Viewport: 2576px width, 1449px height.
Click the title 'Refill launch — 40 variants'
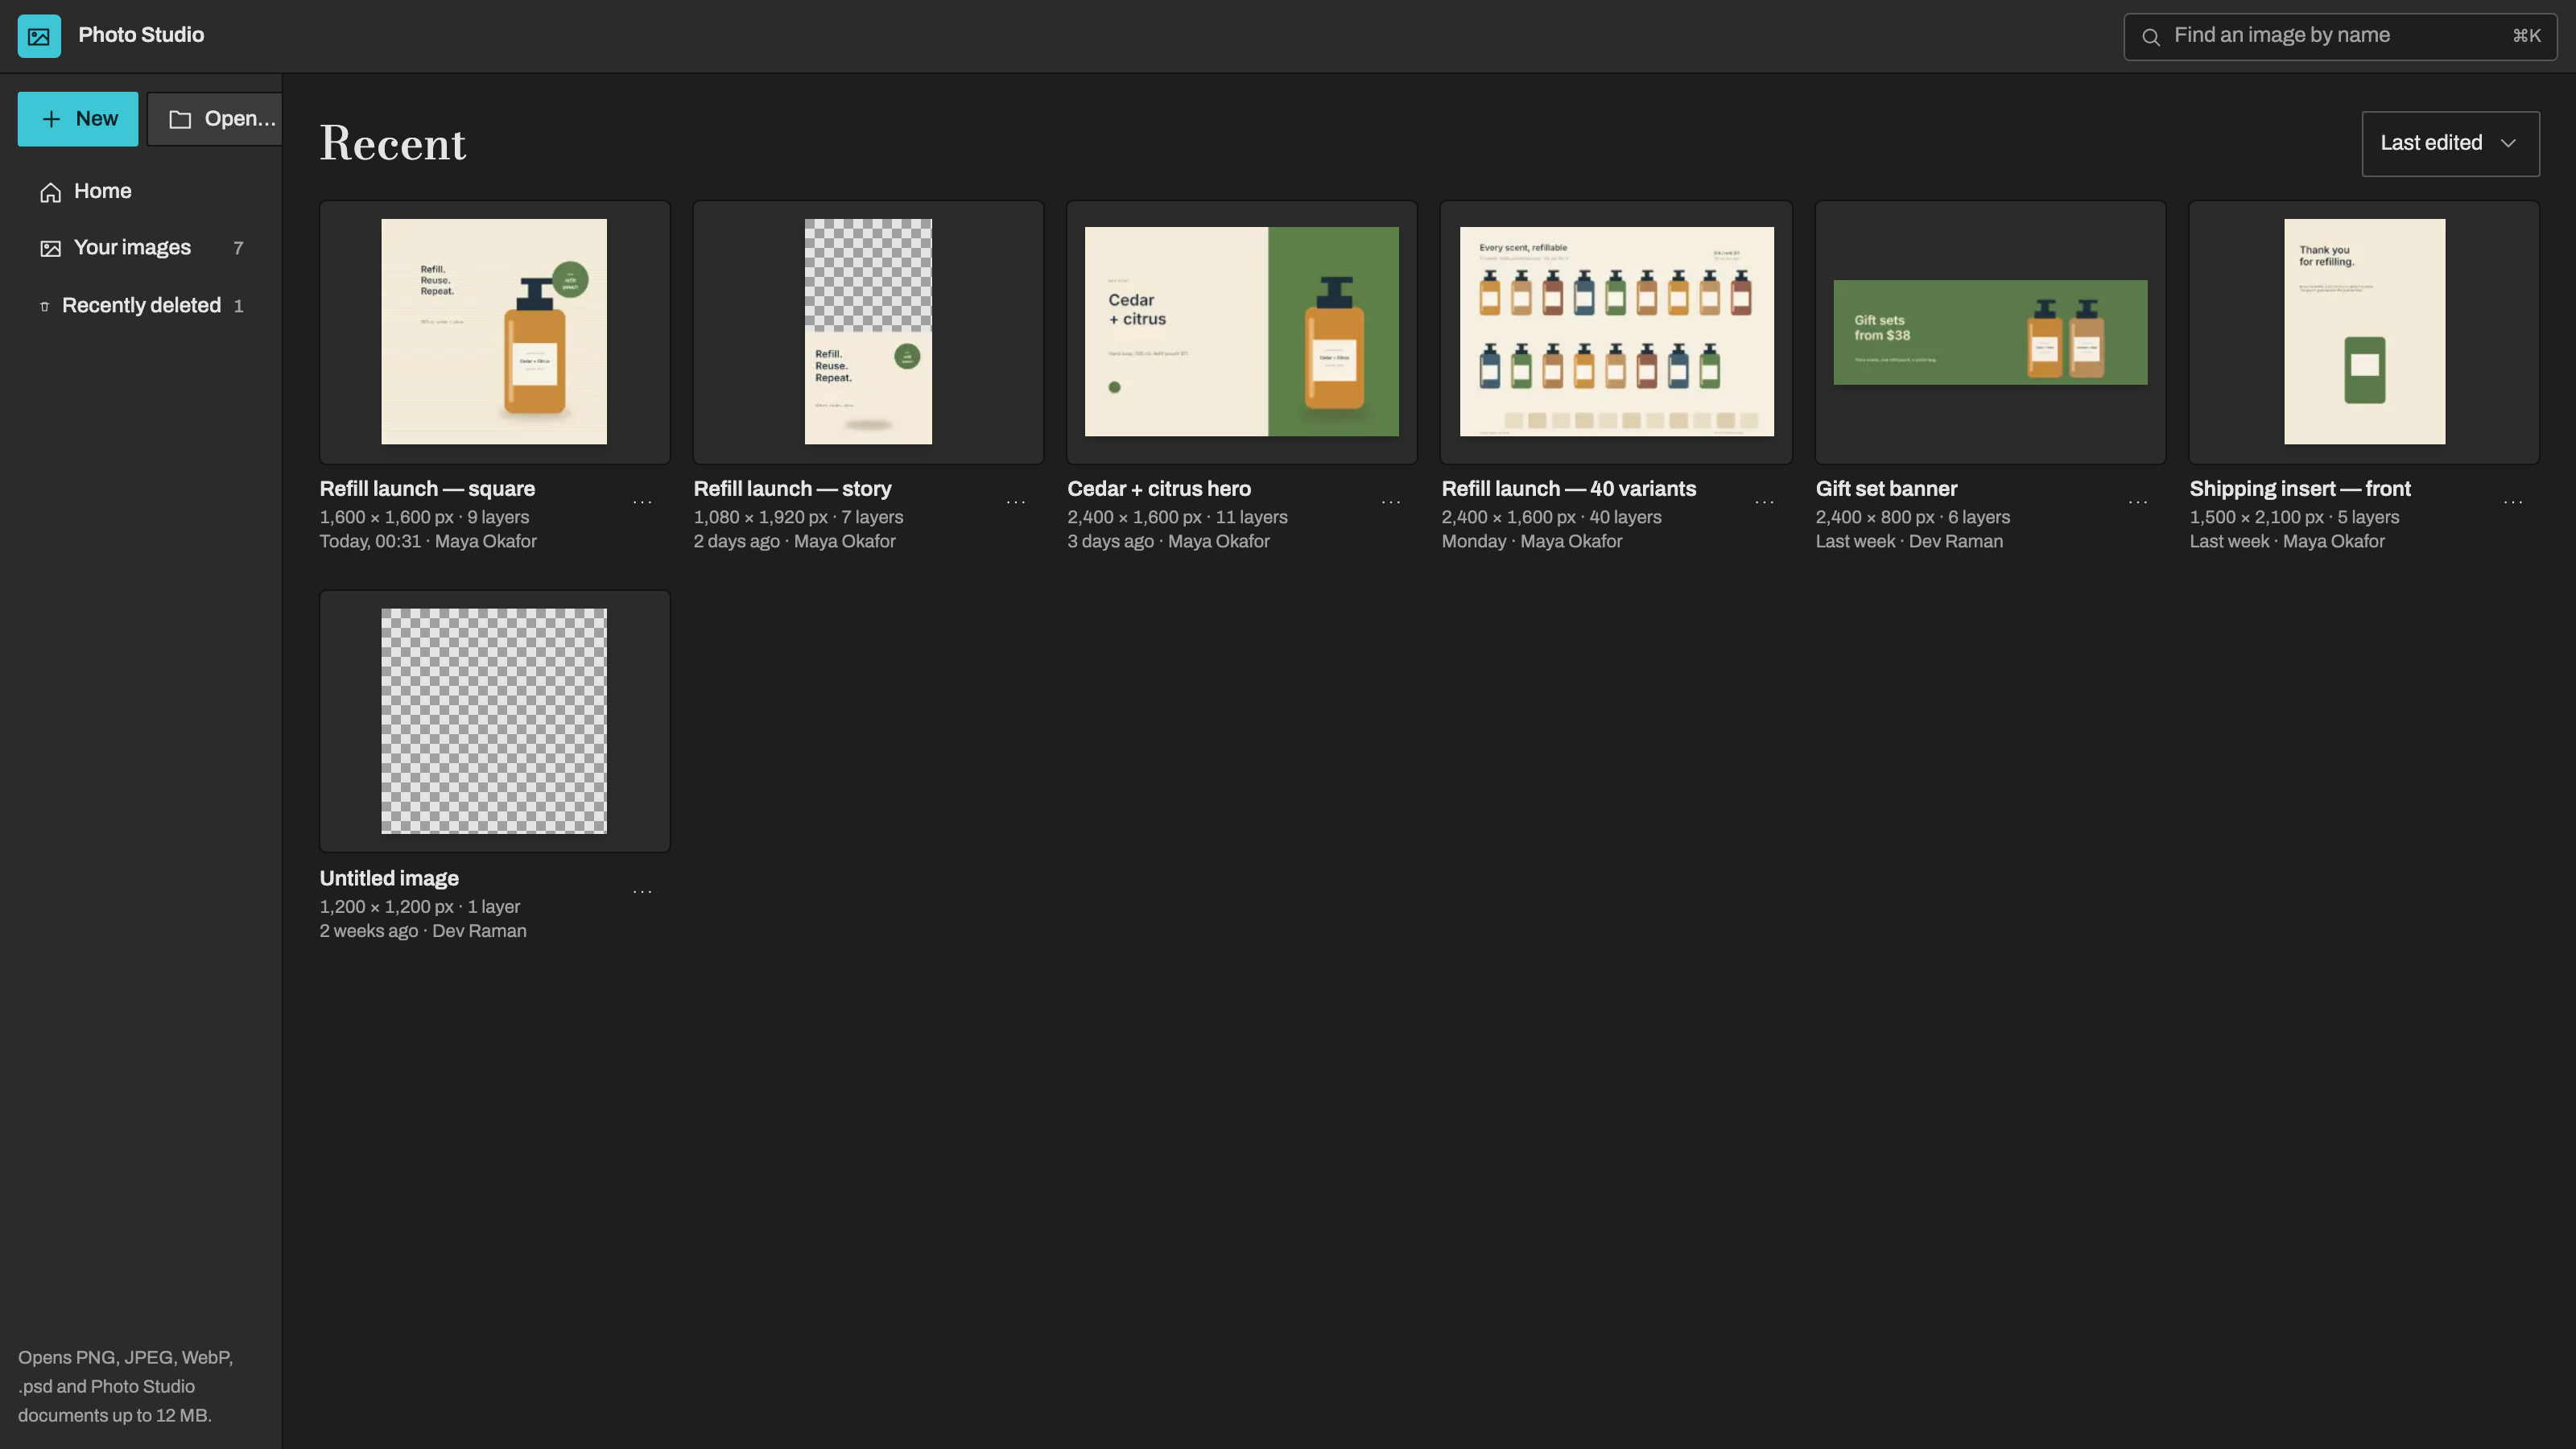coord(1569,489)
